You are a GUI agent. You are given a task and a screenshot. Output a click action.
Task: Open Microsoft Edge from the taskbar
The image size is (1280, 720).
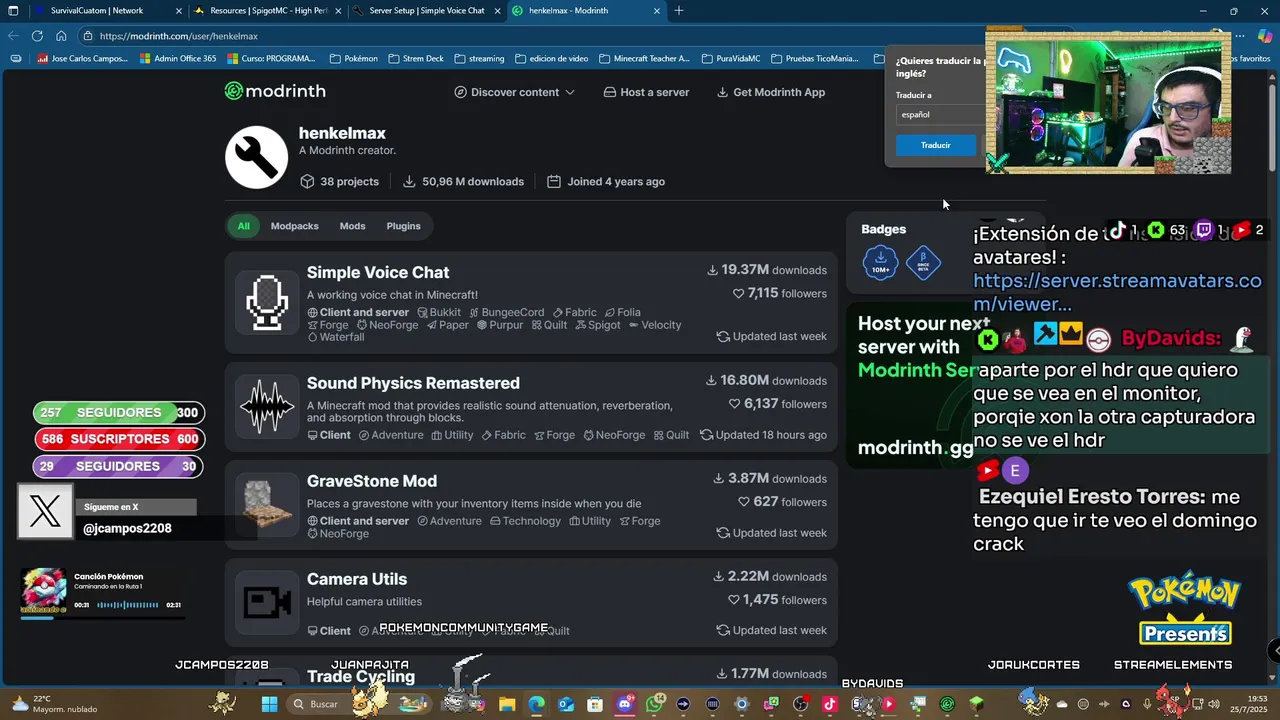[536, 704]
